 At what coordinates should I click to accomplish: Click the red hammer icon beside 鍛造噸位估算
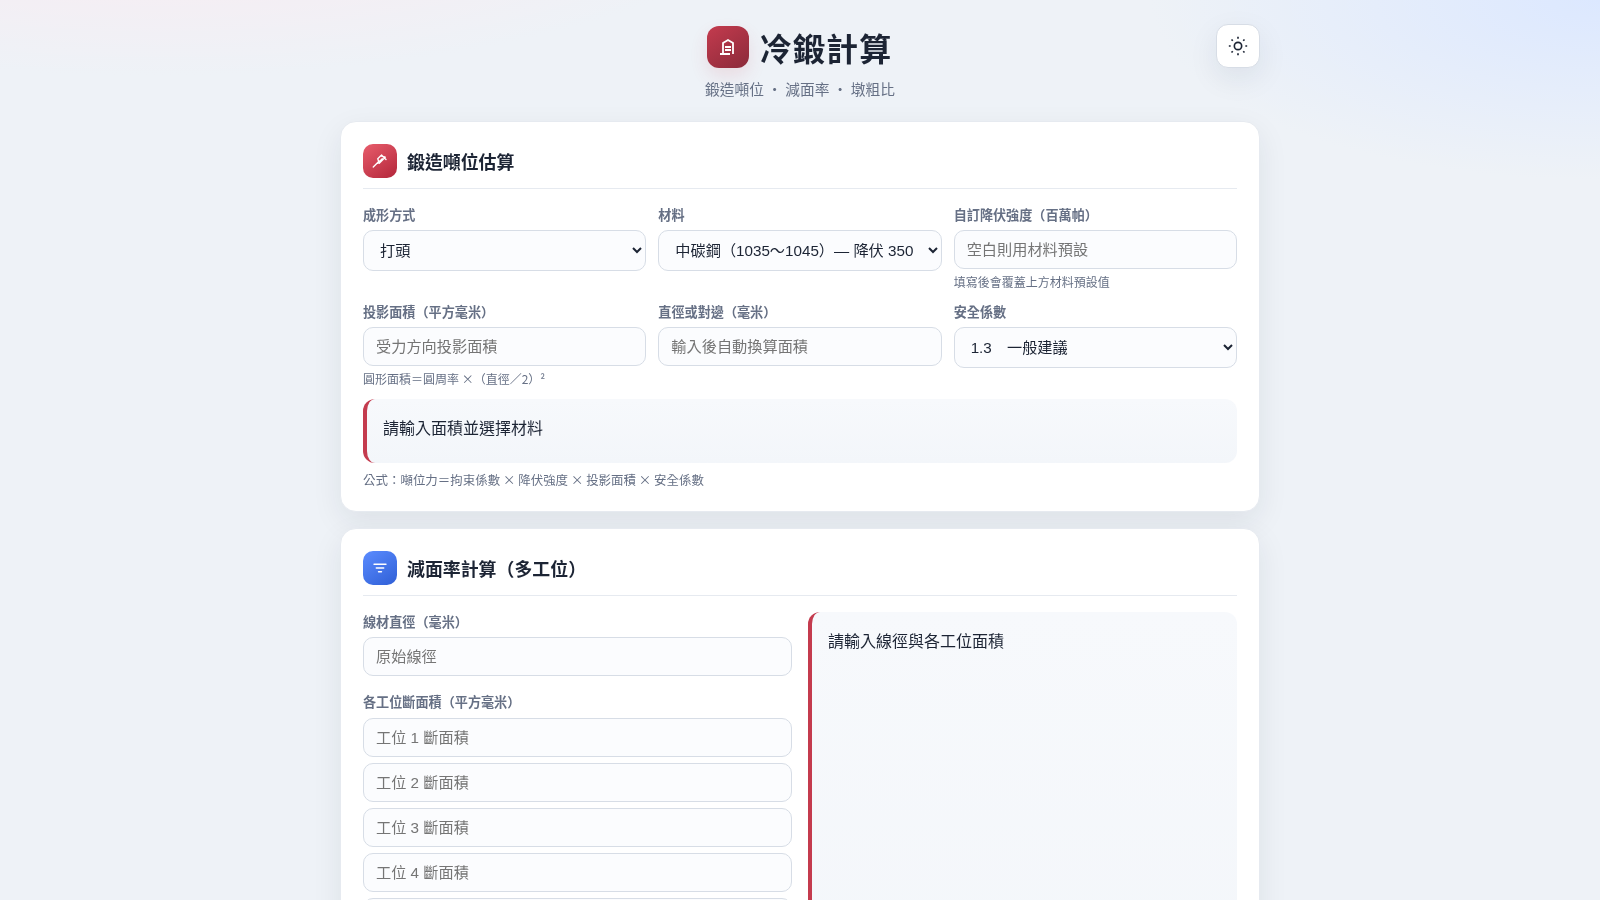pos(380,161)
